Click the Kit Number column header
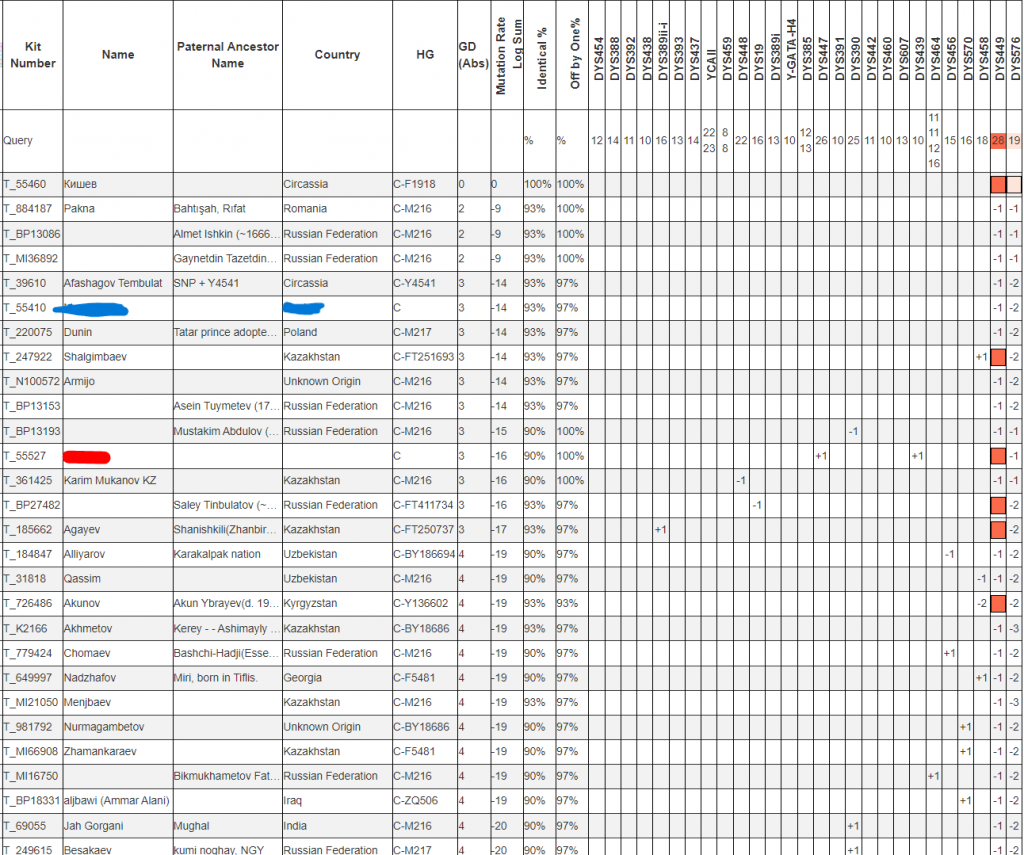Viewport: 1024px width, 855px height. tap(32, 55)
